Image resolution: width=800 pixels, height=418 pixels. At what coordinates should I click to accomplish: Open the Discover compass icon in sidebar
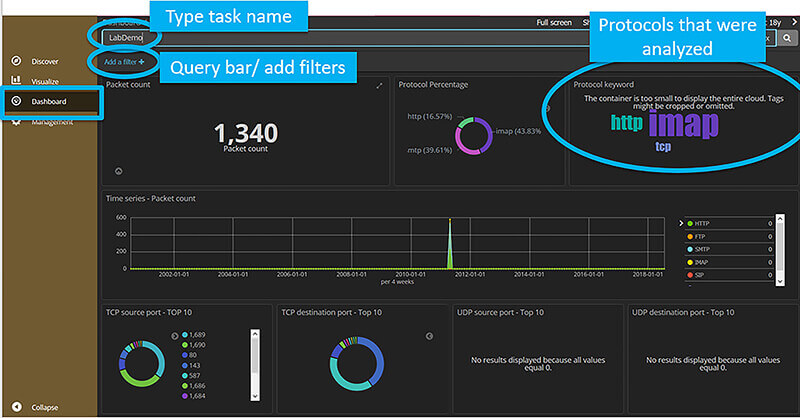pos(16,61)
